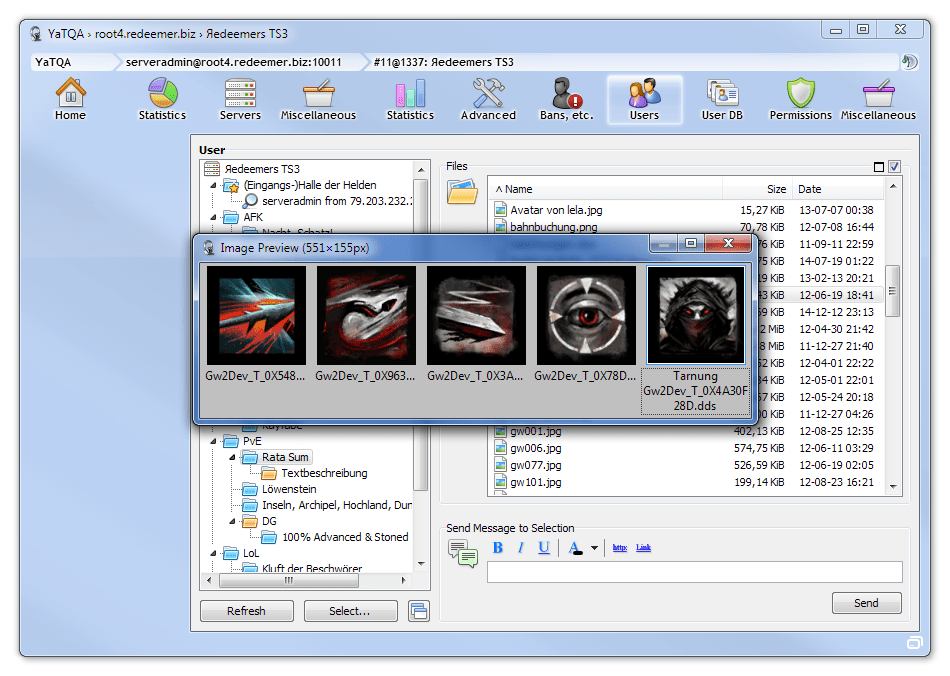Click the Files folder icon
Viewport: 950px width, 676px height.
coord(462,191)
